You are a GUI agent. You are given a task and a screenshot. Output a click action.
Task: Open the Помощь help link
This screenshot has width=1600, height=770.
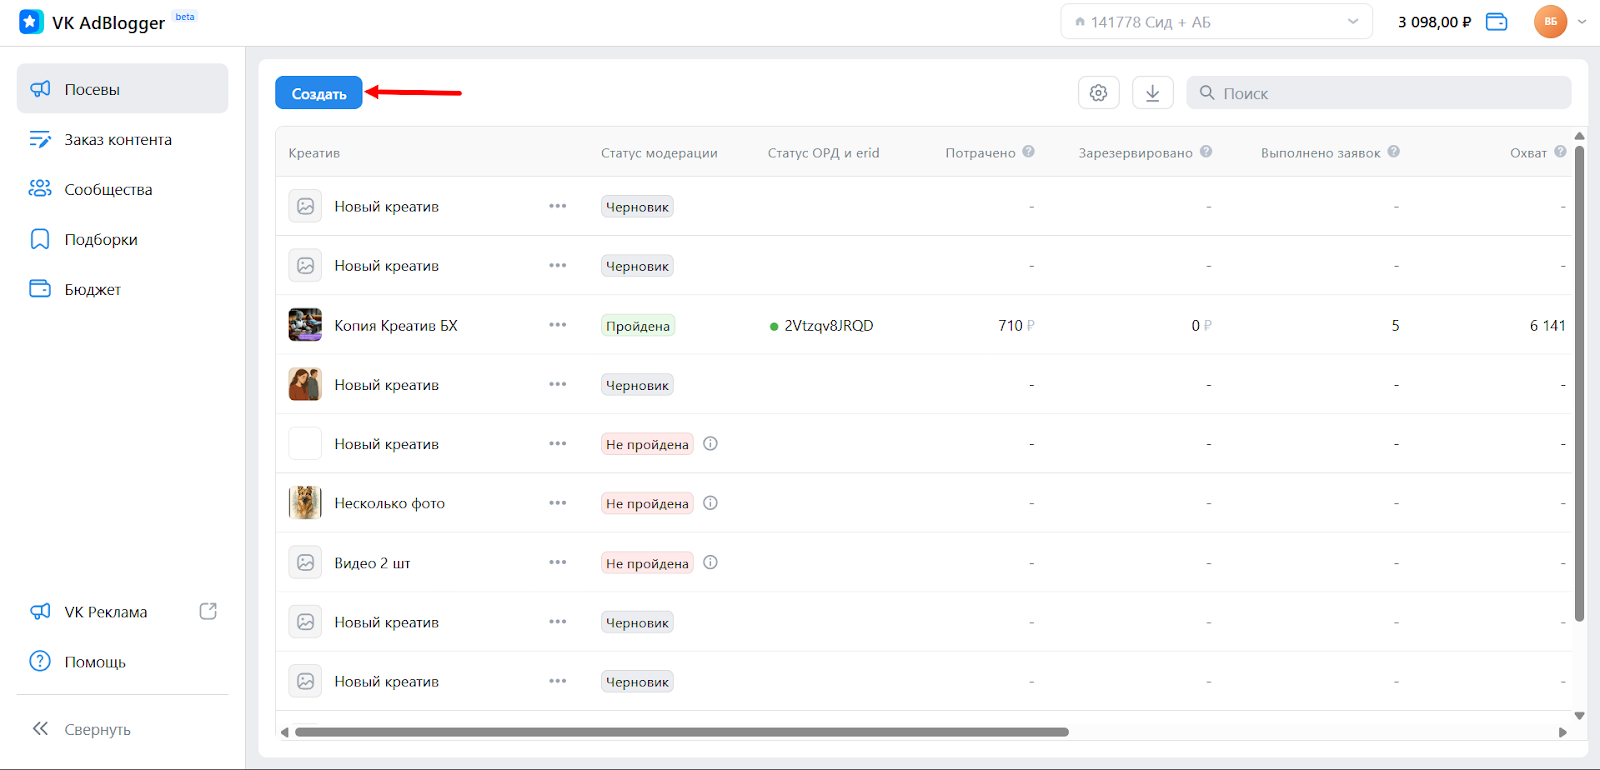tap(95, 662)
